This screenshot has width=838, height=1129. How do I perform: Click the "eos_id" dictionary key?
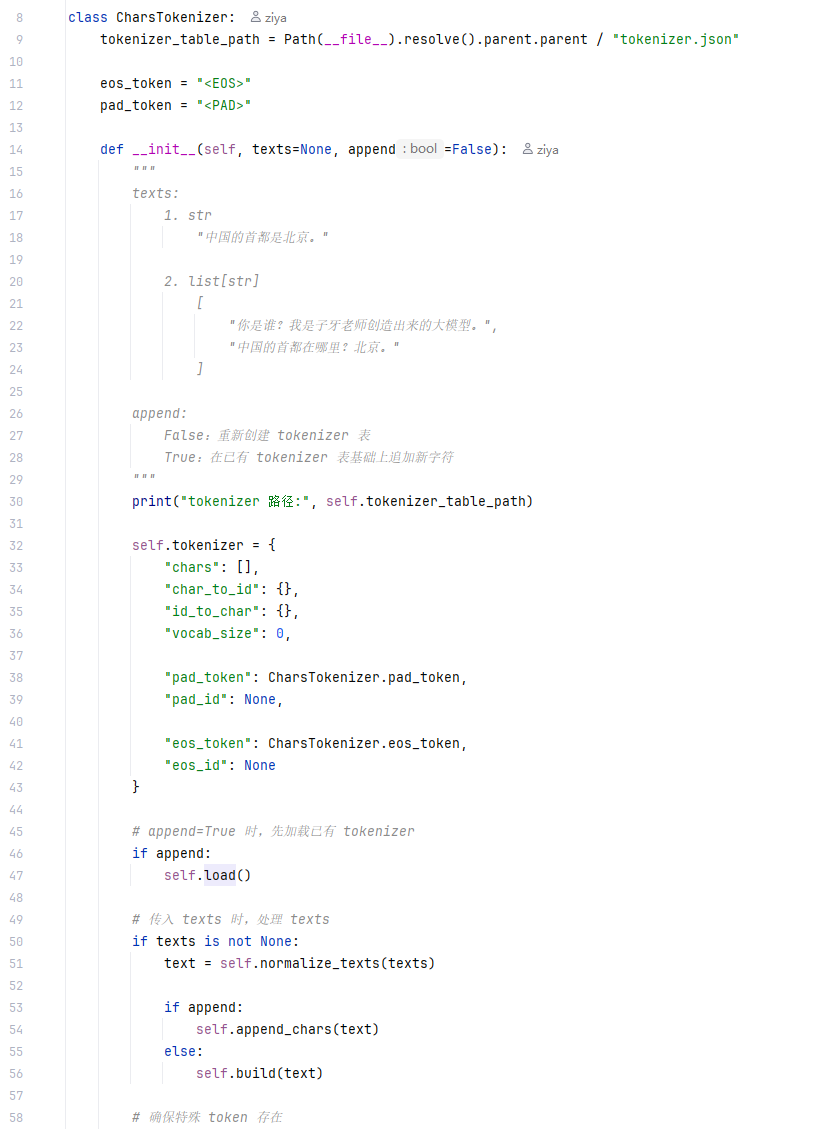196,765
